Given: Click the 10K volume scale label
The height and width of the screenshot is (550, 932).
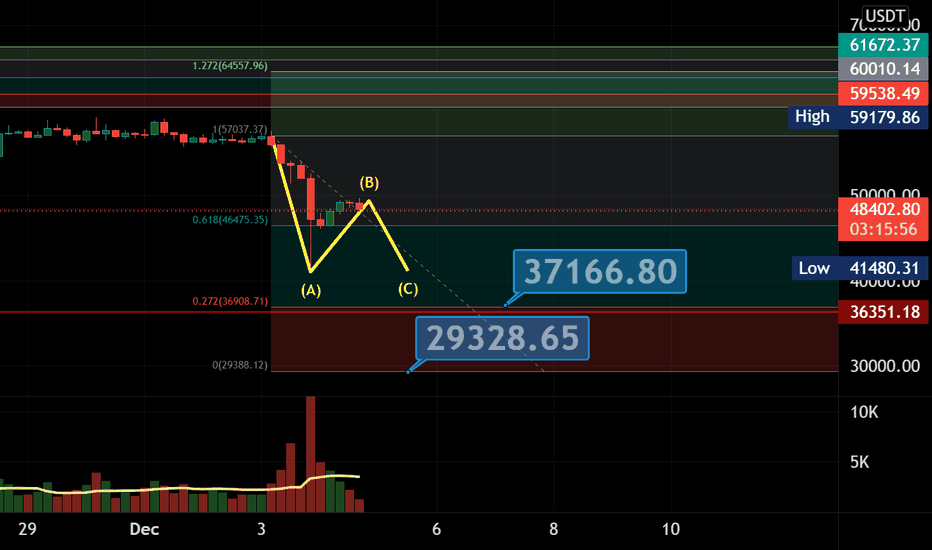Looking at the screenshot, I should pyautogui.click(x=864, y=412).
